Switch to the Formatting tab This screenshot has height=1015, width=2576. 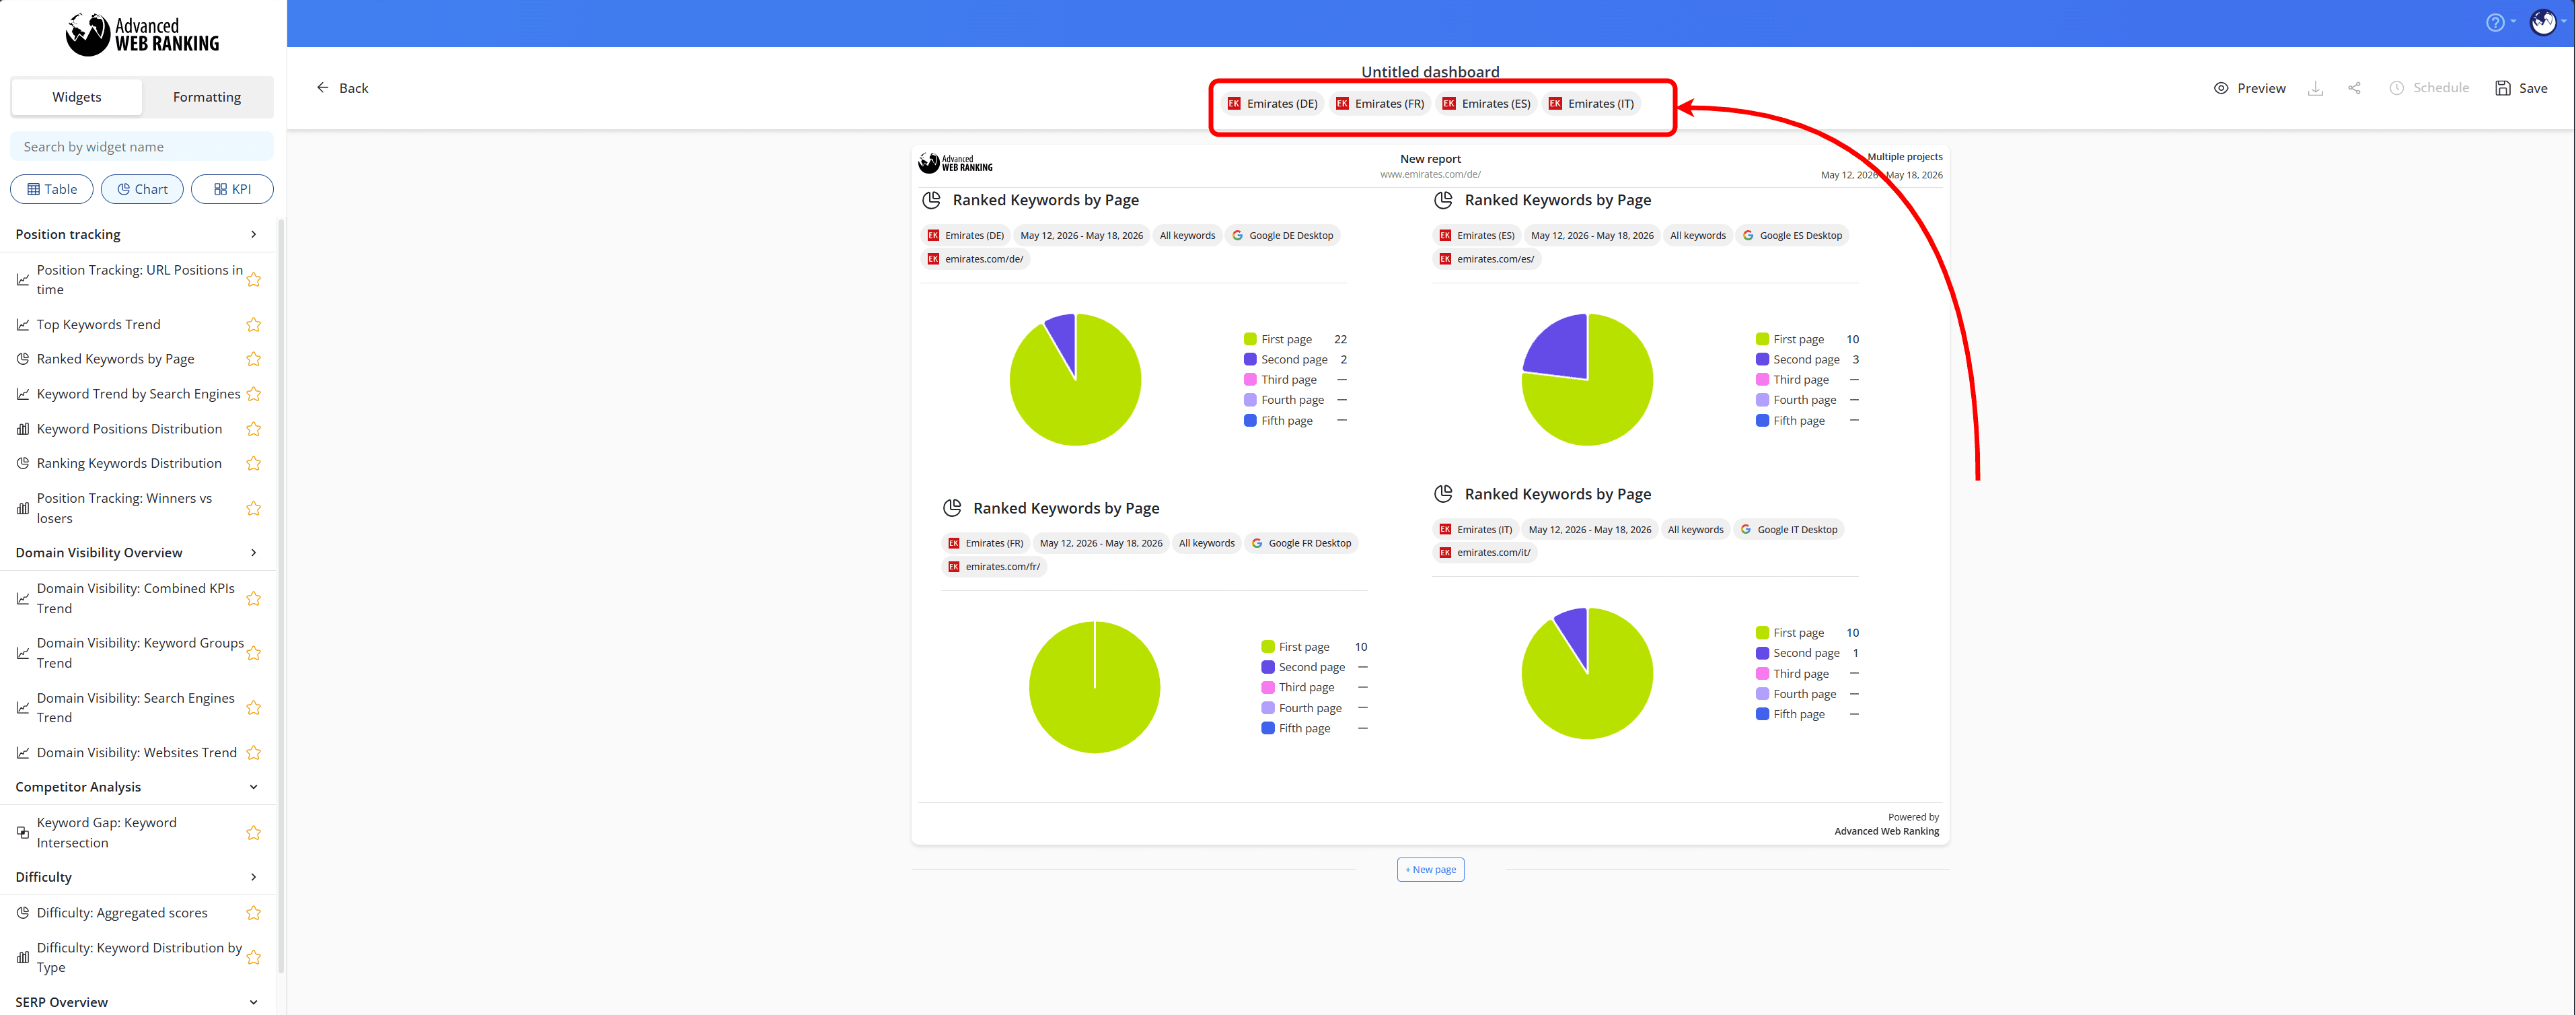(207, 97)
